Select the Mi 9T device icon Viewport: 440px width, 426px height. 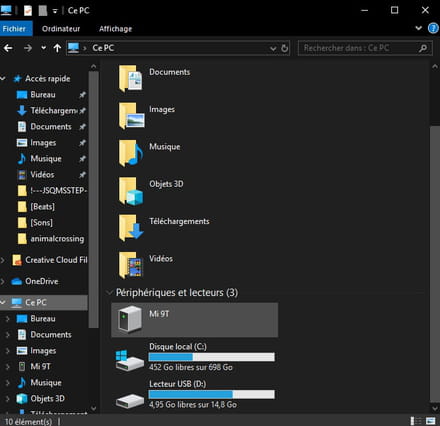130,319
